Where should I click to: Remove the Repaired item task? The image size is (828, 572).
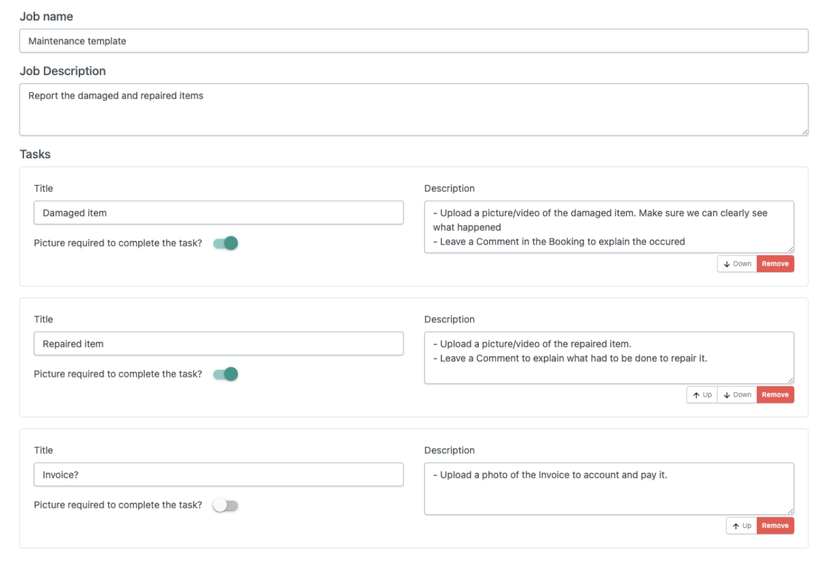[x=775, y=395]
